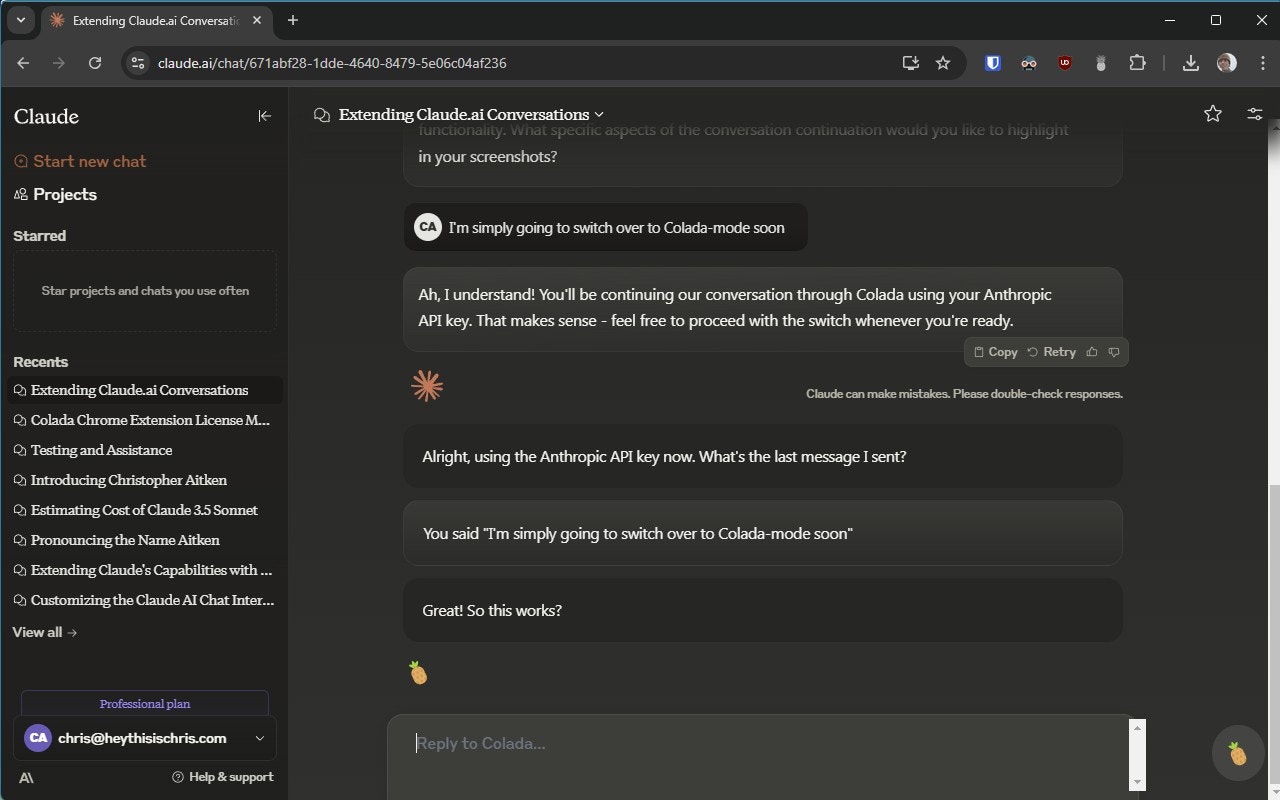The width and height of the screenshot is (1280, 800).
Task: Open the eyeglasses incognito-style extension icon
Action: tap(1029, 63)
